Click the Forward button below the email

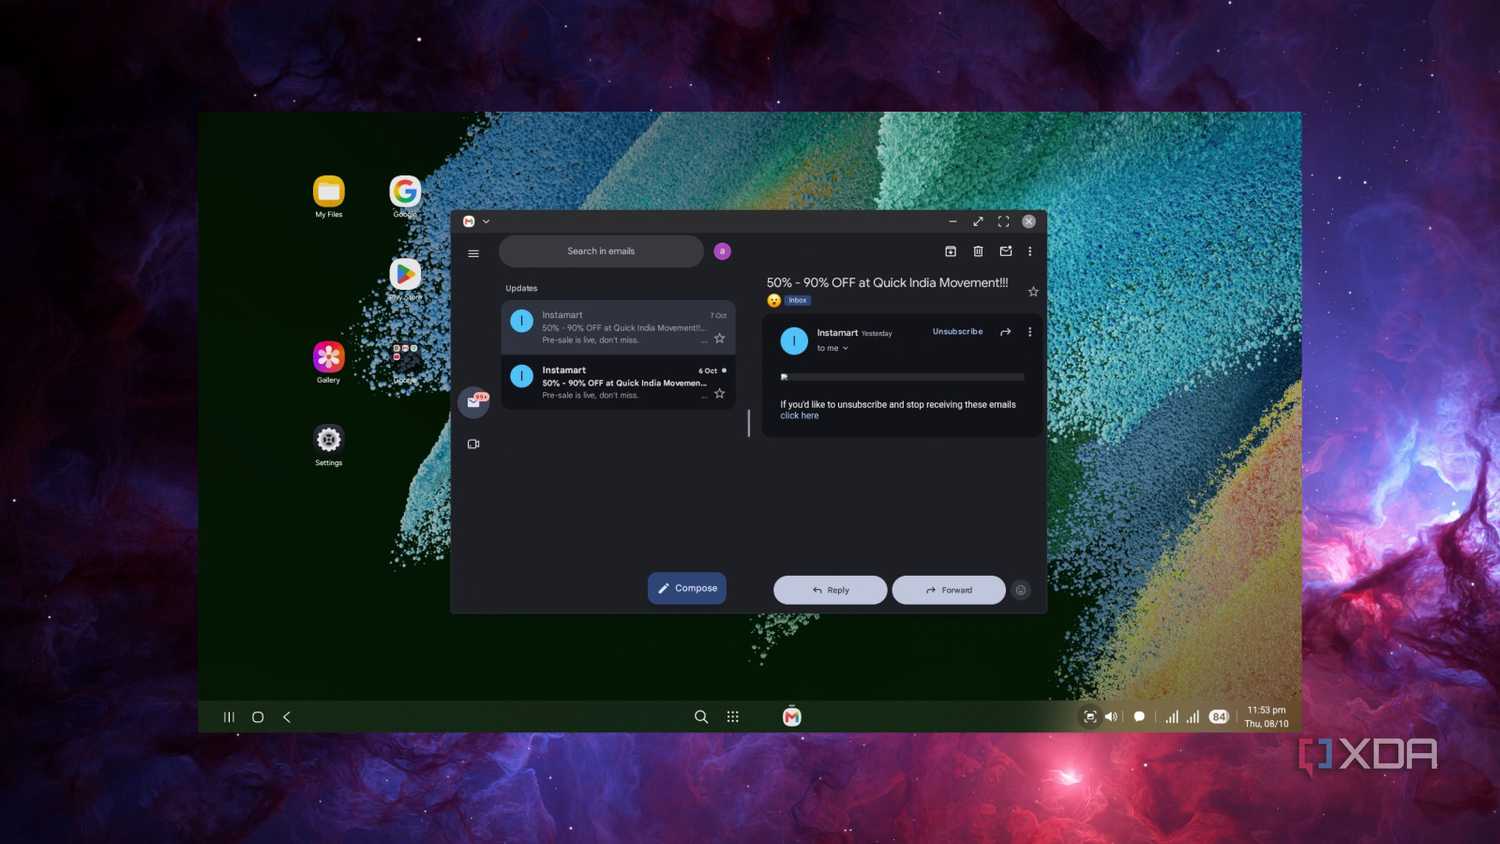(x=949, y=590)
